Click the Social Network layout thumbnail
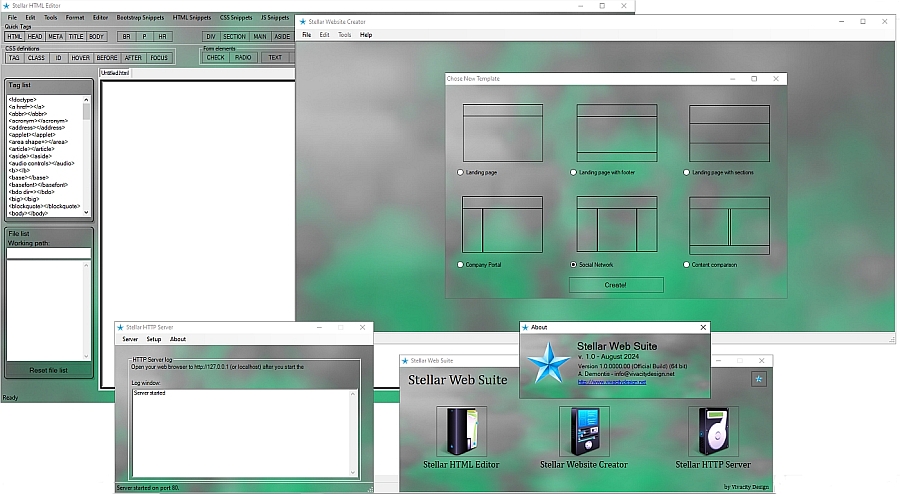The image size is (900, 494). pos(617,224)
